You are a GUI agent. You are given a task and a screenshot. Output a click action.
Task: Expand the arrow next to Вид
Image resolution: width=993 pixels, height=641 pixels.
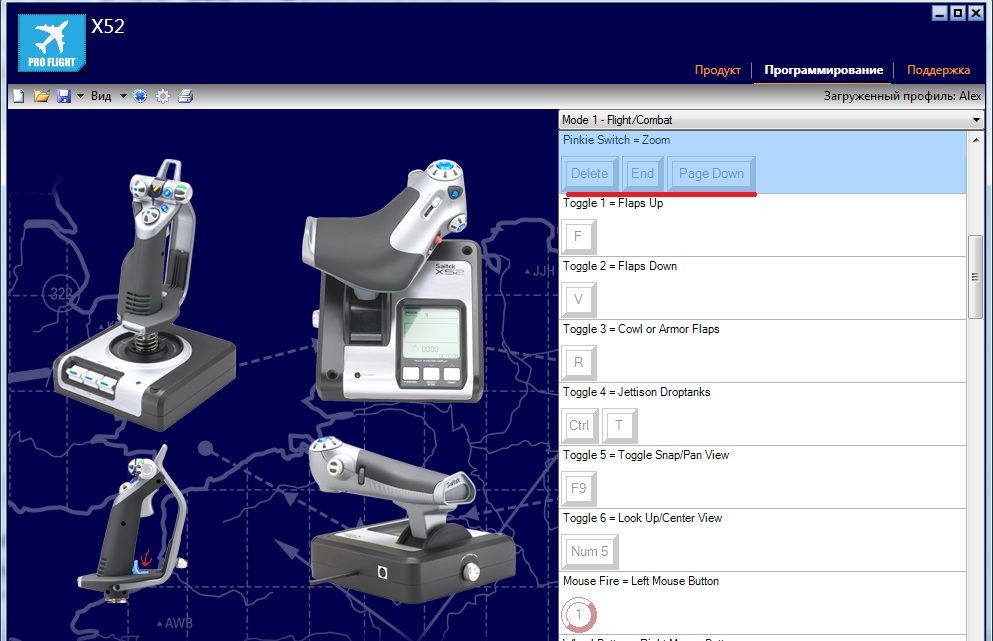coord(123,96)
